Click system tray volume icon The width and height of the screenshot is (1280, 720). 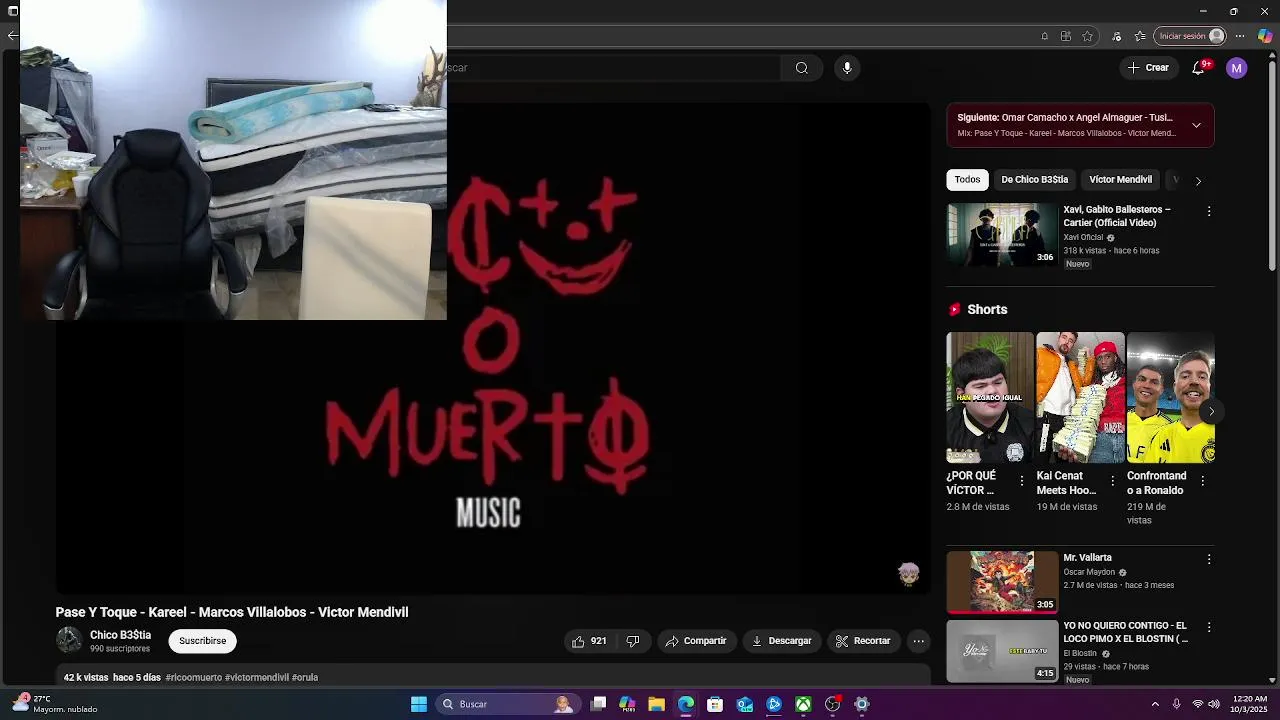click(1215, 704)
